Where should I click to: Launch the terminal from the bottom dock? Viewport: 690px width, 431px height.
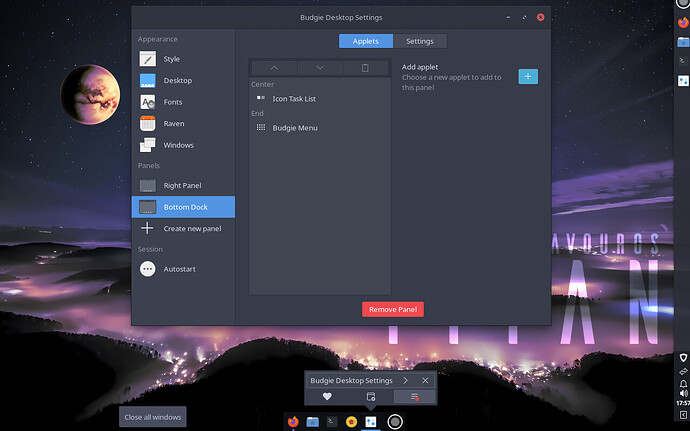tap(332, 422)
